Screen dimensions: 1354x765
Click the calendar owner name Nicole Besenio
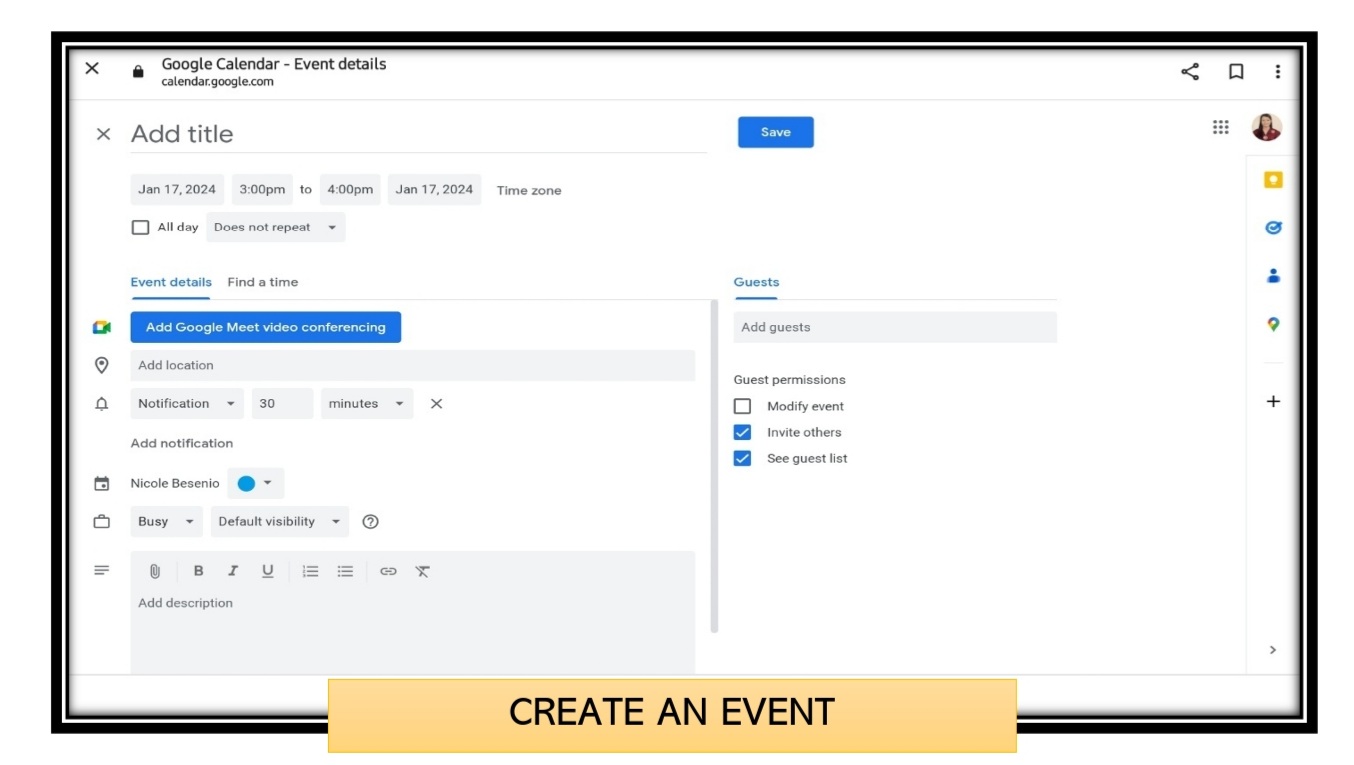click(175, 484)
